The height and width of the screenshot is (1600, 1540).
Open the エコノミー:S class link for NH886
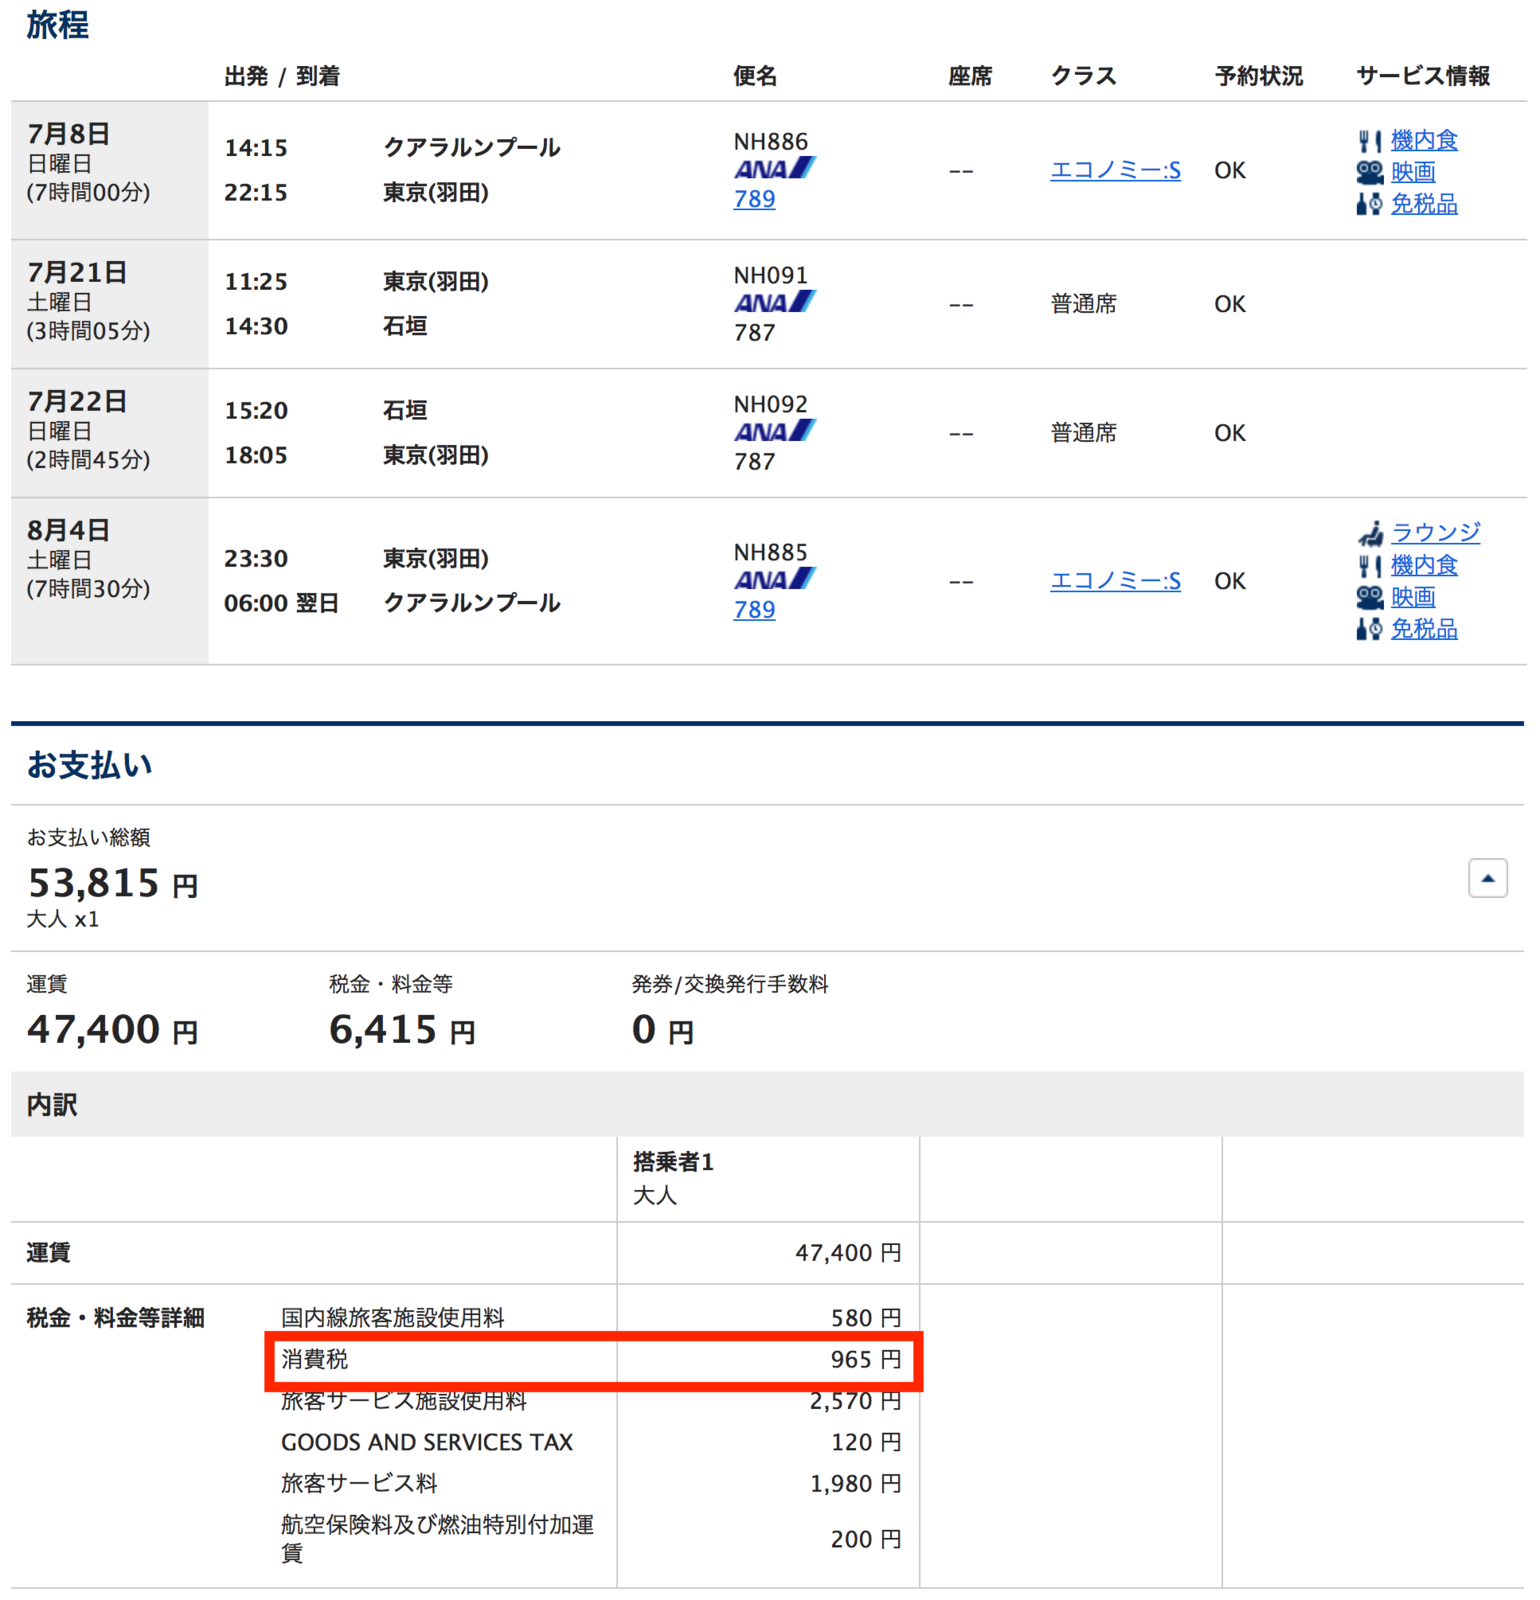pos(1115,171)
